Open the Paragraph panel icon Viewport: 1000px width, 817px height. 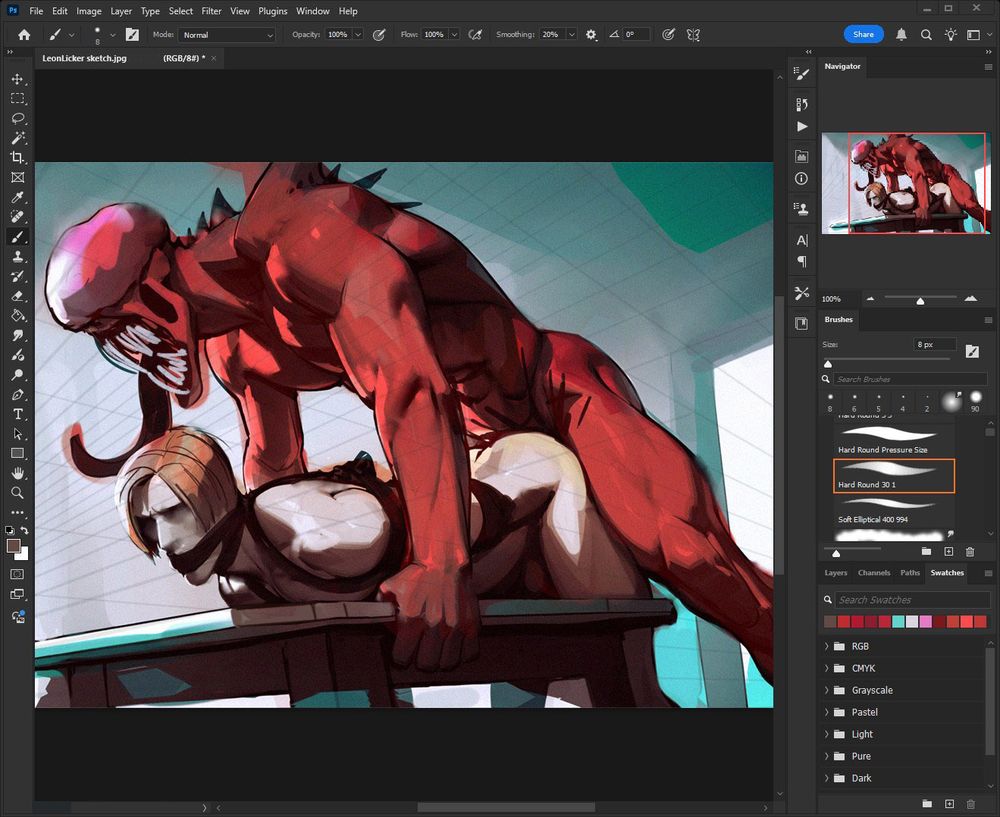(802, 261)
